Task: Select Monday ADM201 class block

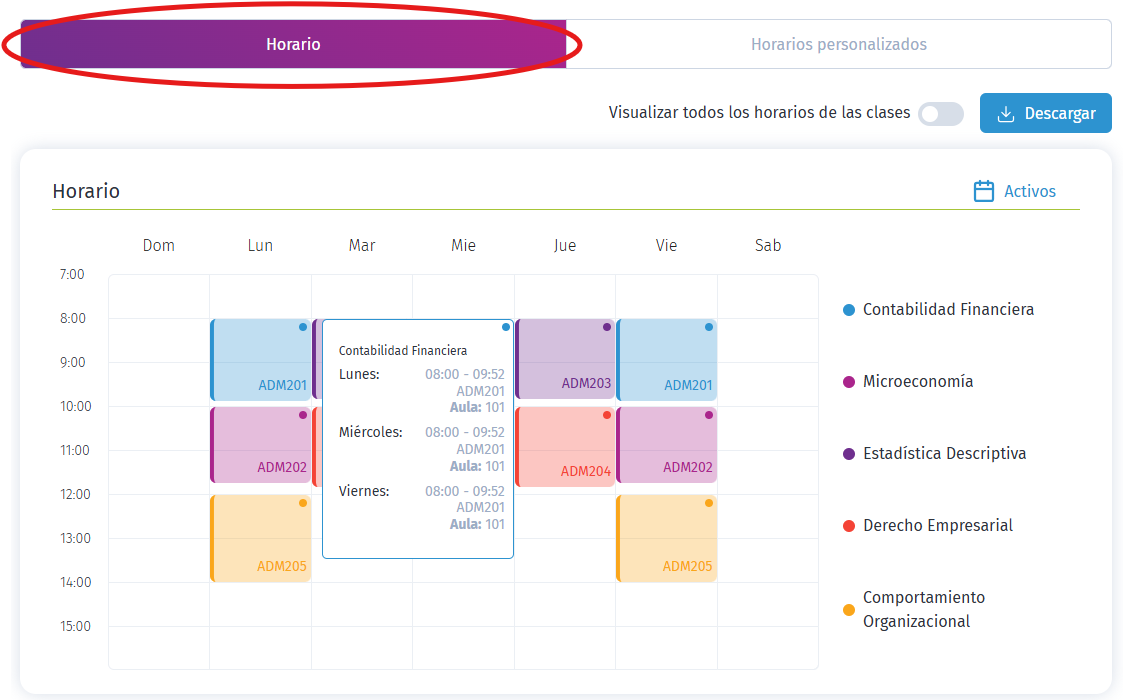Action: (x=261, y=360)
